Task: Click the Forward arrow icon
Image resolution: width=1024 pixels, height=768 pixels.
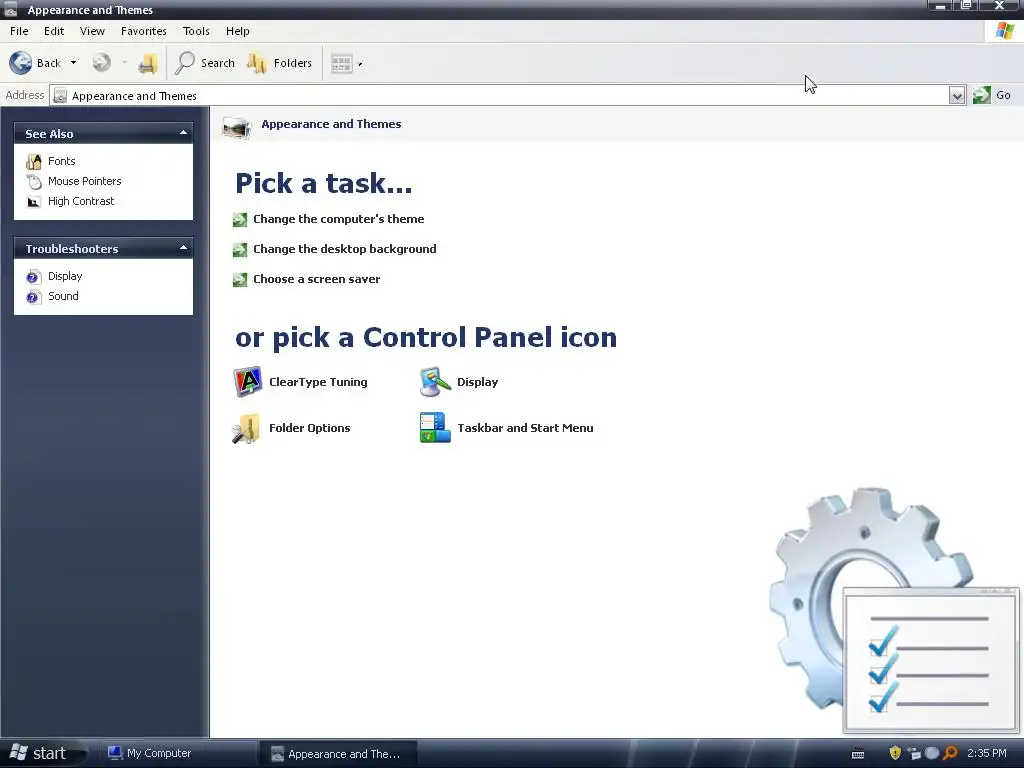Action: tap(101, 63)
